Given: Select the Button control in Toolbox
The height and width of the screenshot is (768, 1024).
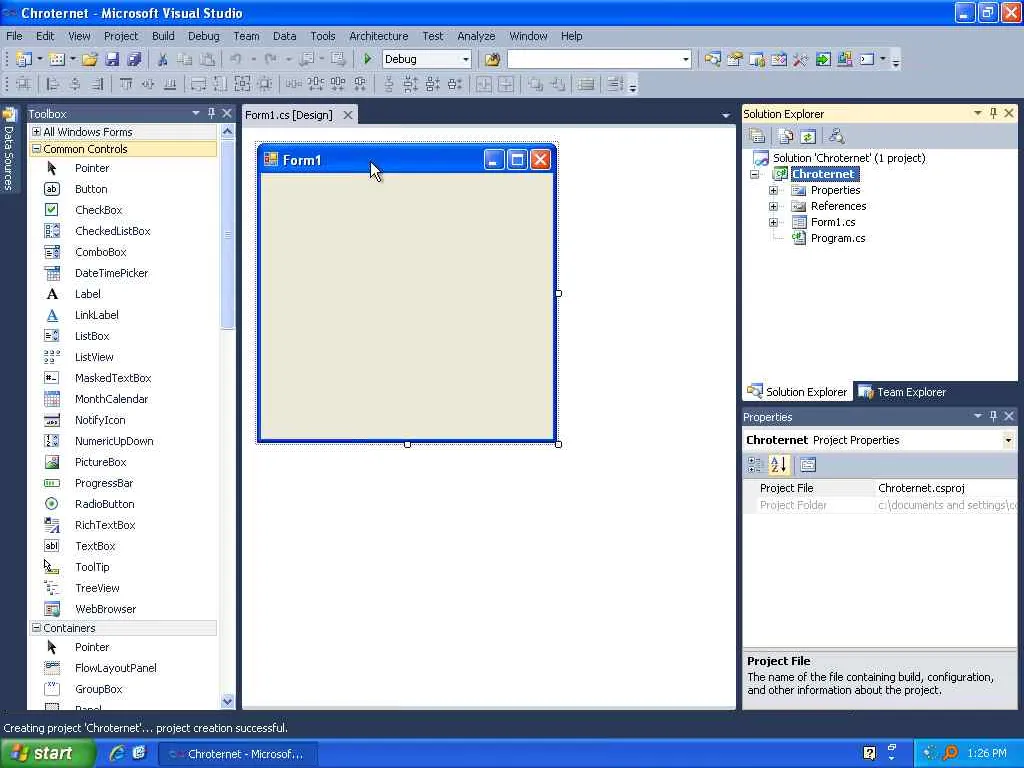Looking at the screenshot, I should [x=91, y=189].
